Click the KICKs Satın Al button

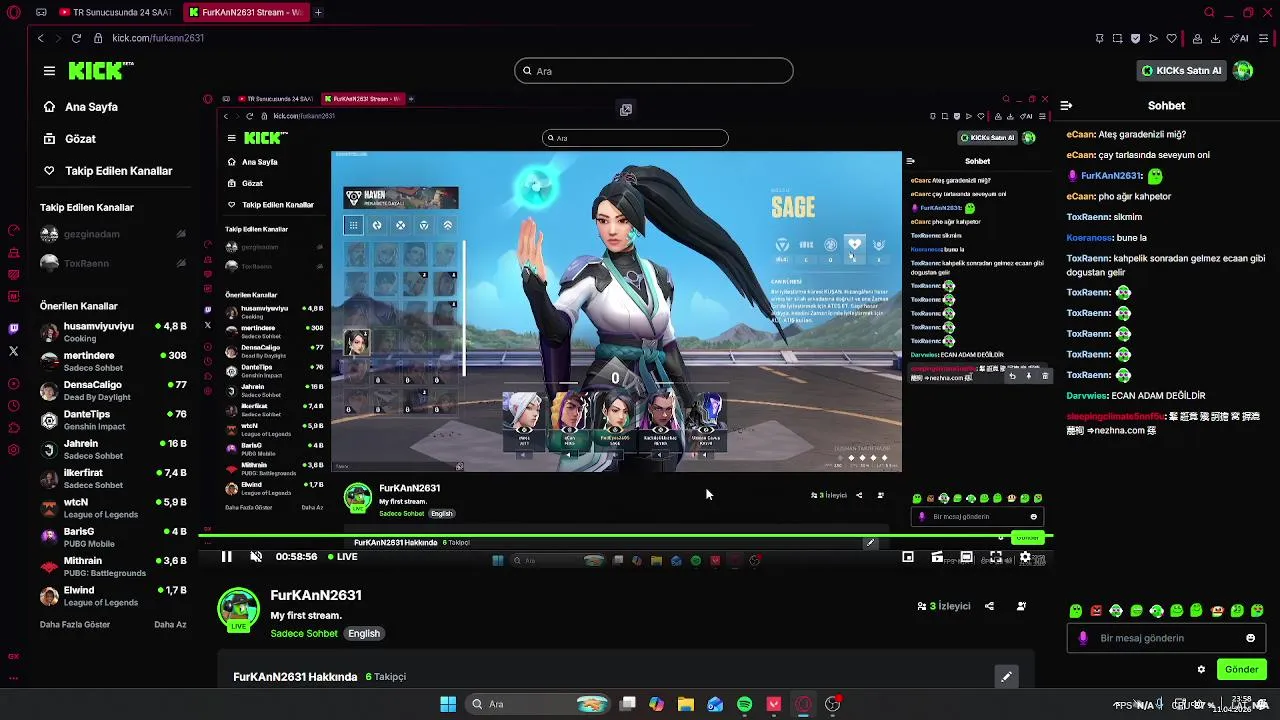1181,71
